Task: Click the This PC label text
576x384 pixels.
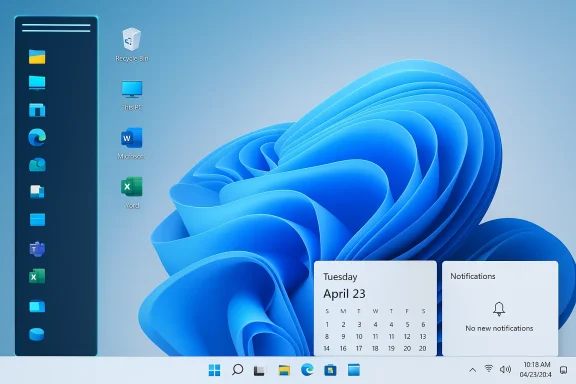Action: tap(132, 108)
